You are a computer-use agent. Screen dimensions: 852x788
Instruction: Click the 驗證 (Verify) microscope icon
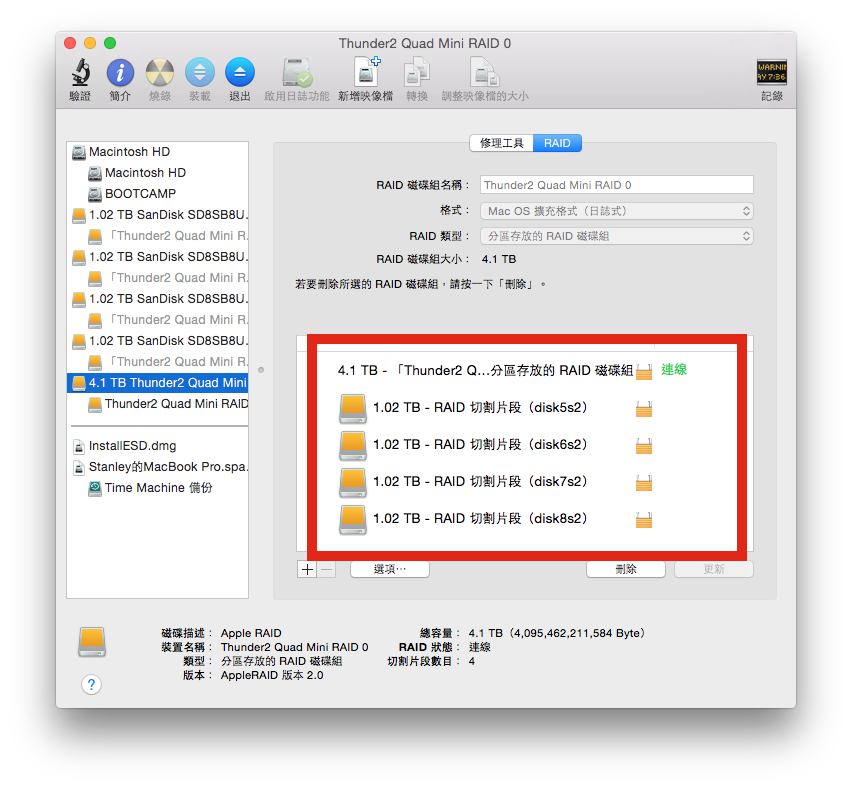80,74
